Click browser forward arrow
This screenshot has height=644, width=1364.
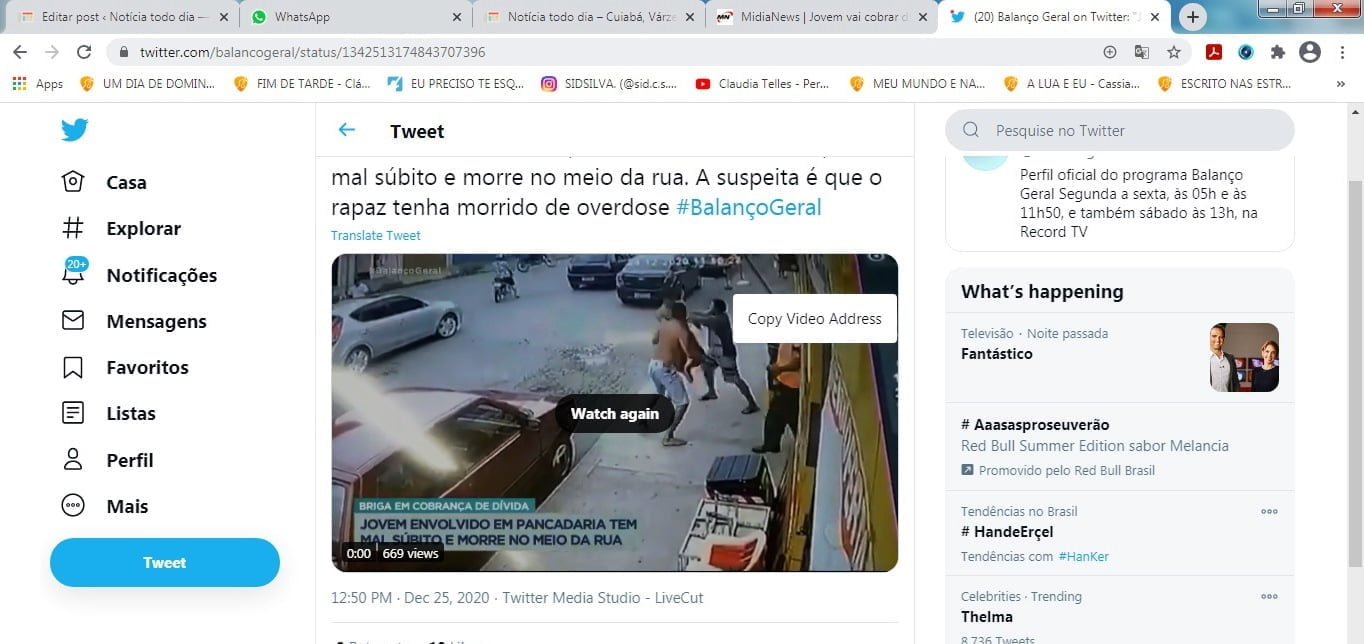52,52
